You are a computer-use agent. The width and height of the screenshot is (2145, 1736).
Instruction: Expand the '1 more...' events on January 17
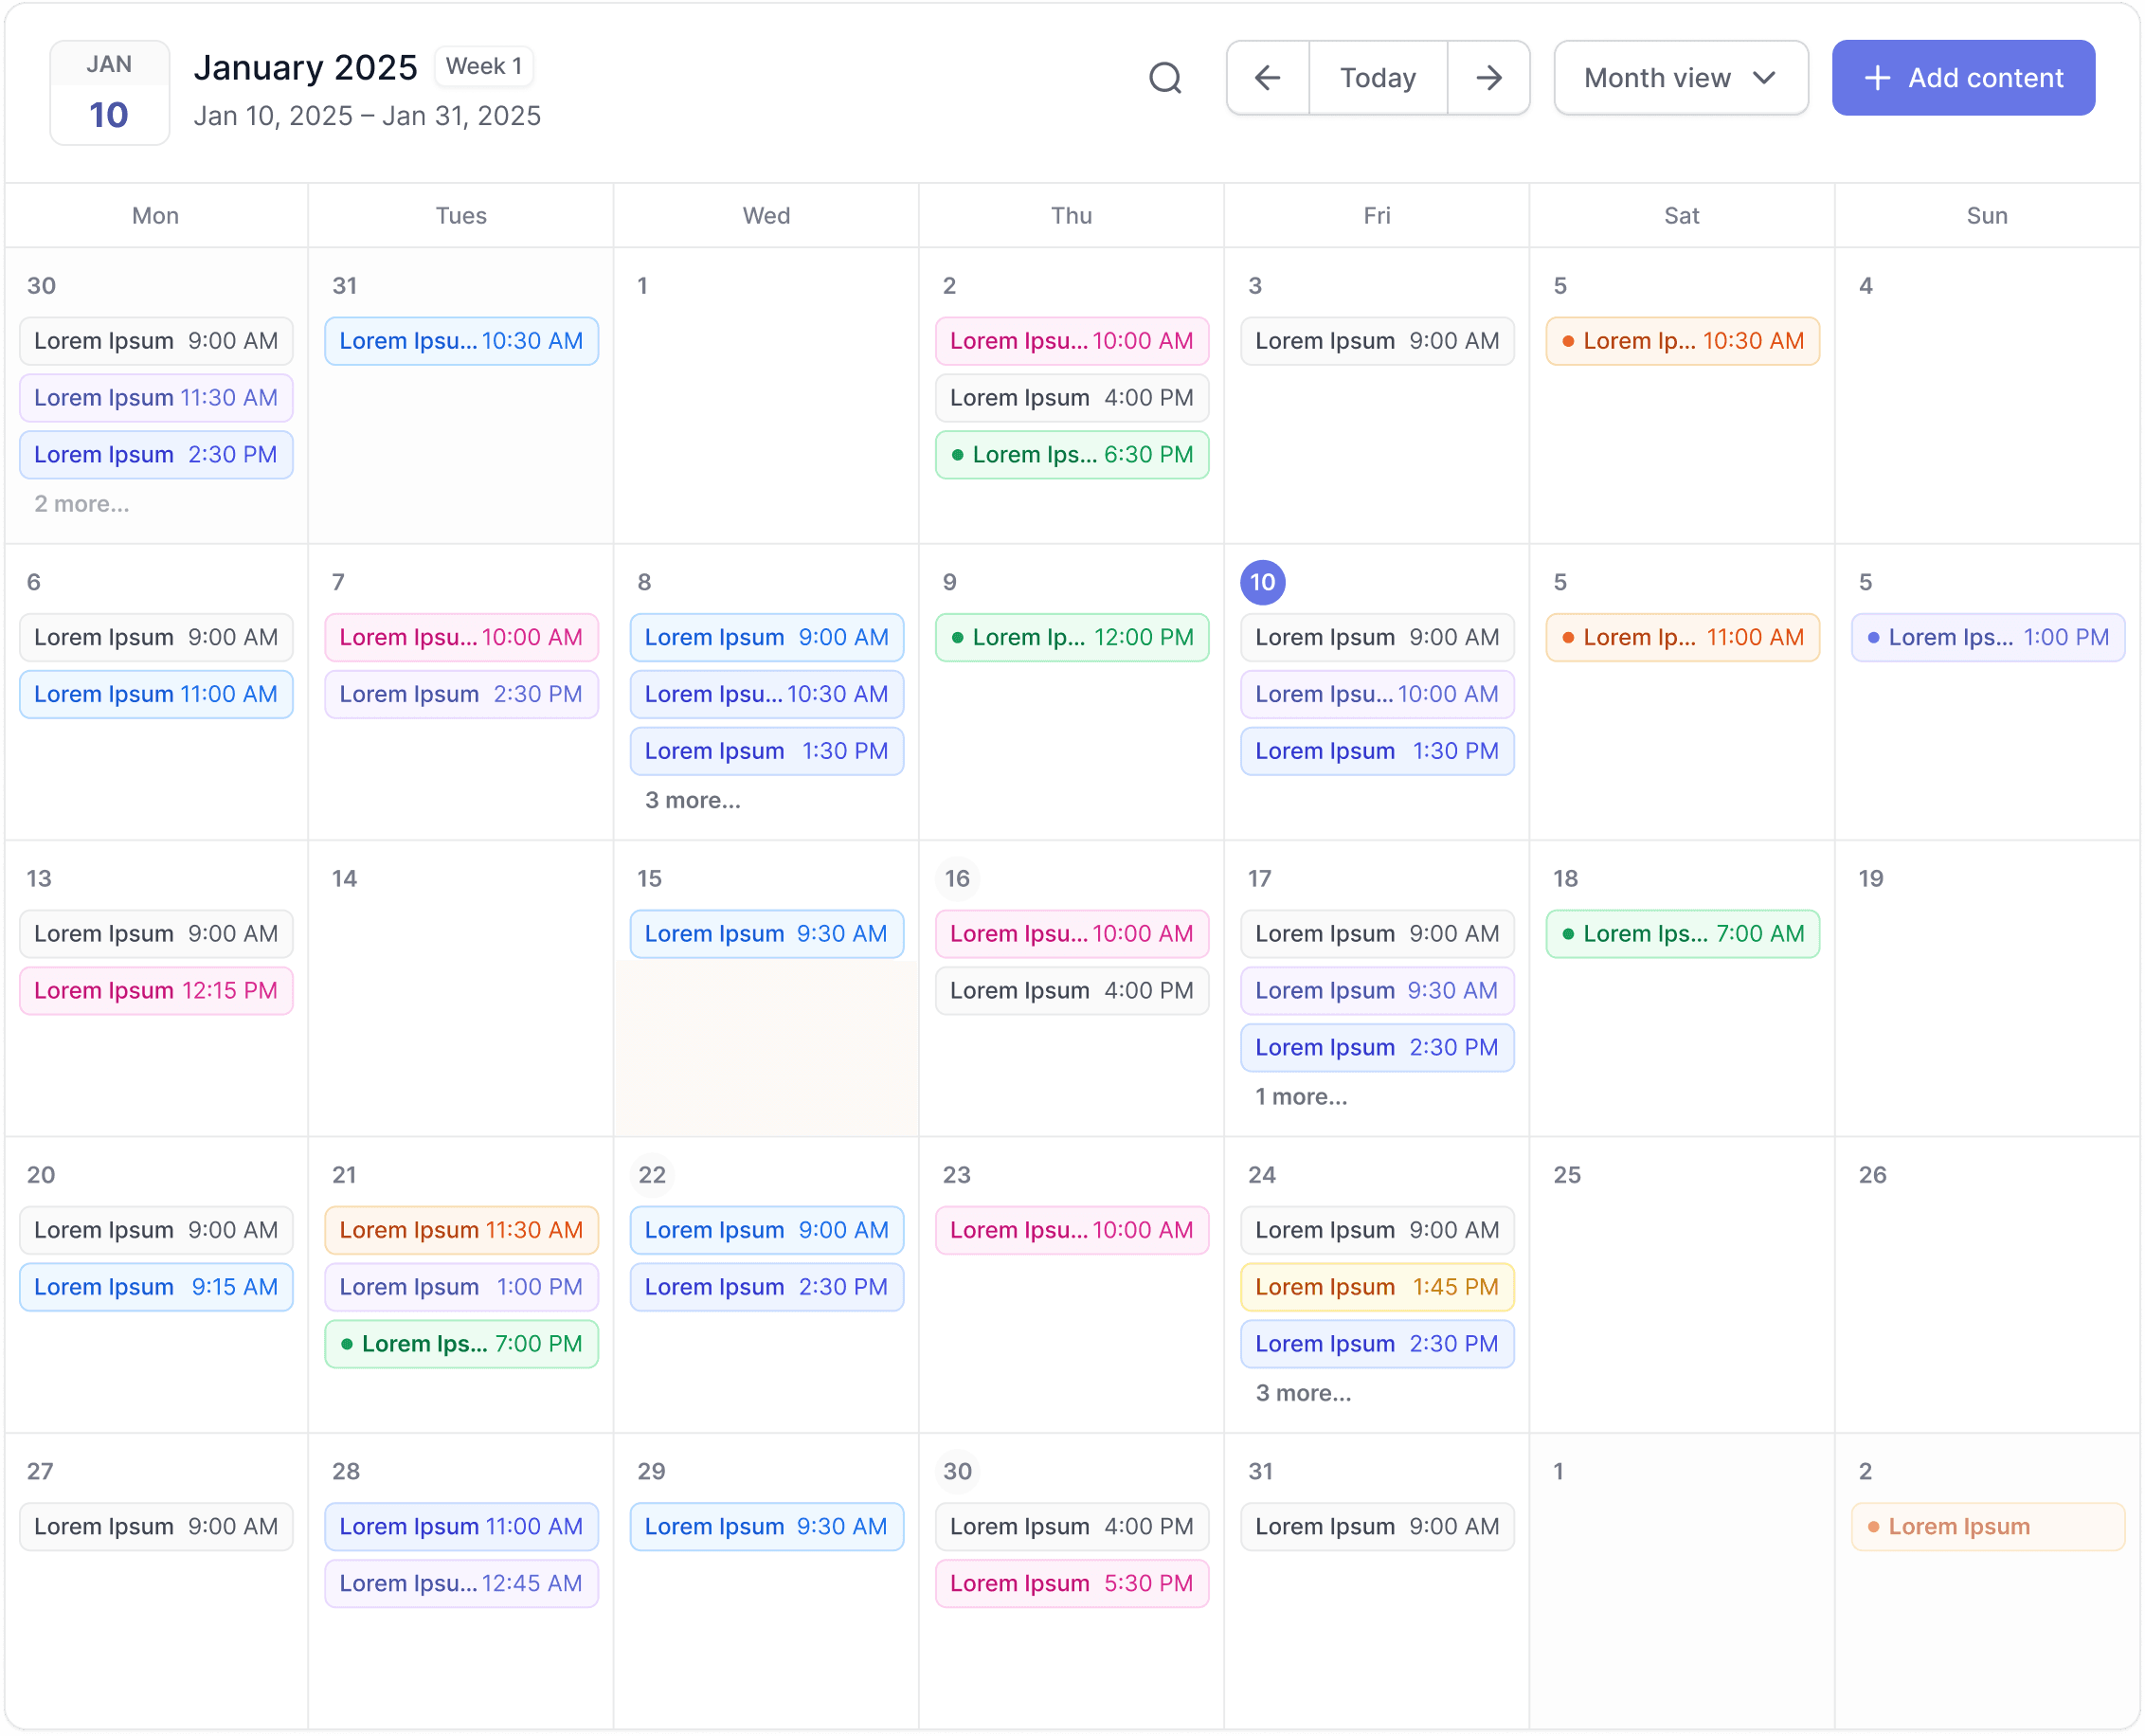click(x=1301, y=1096)
